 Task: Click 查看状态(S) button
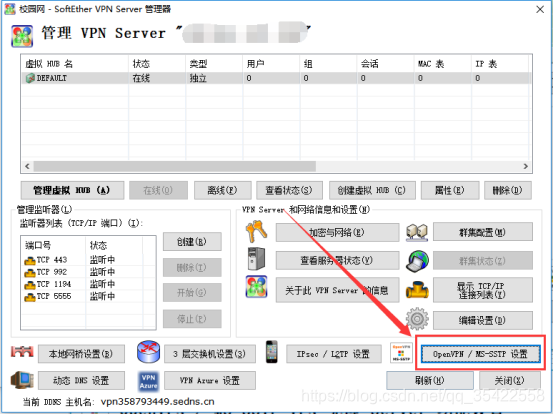(x=289, y=190)
